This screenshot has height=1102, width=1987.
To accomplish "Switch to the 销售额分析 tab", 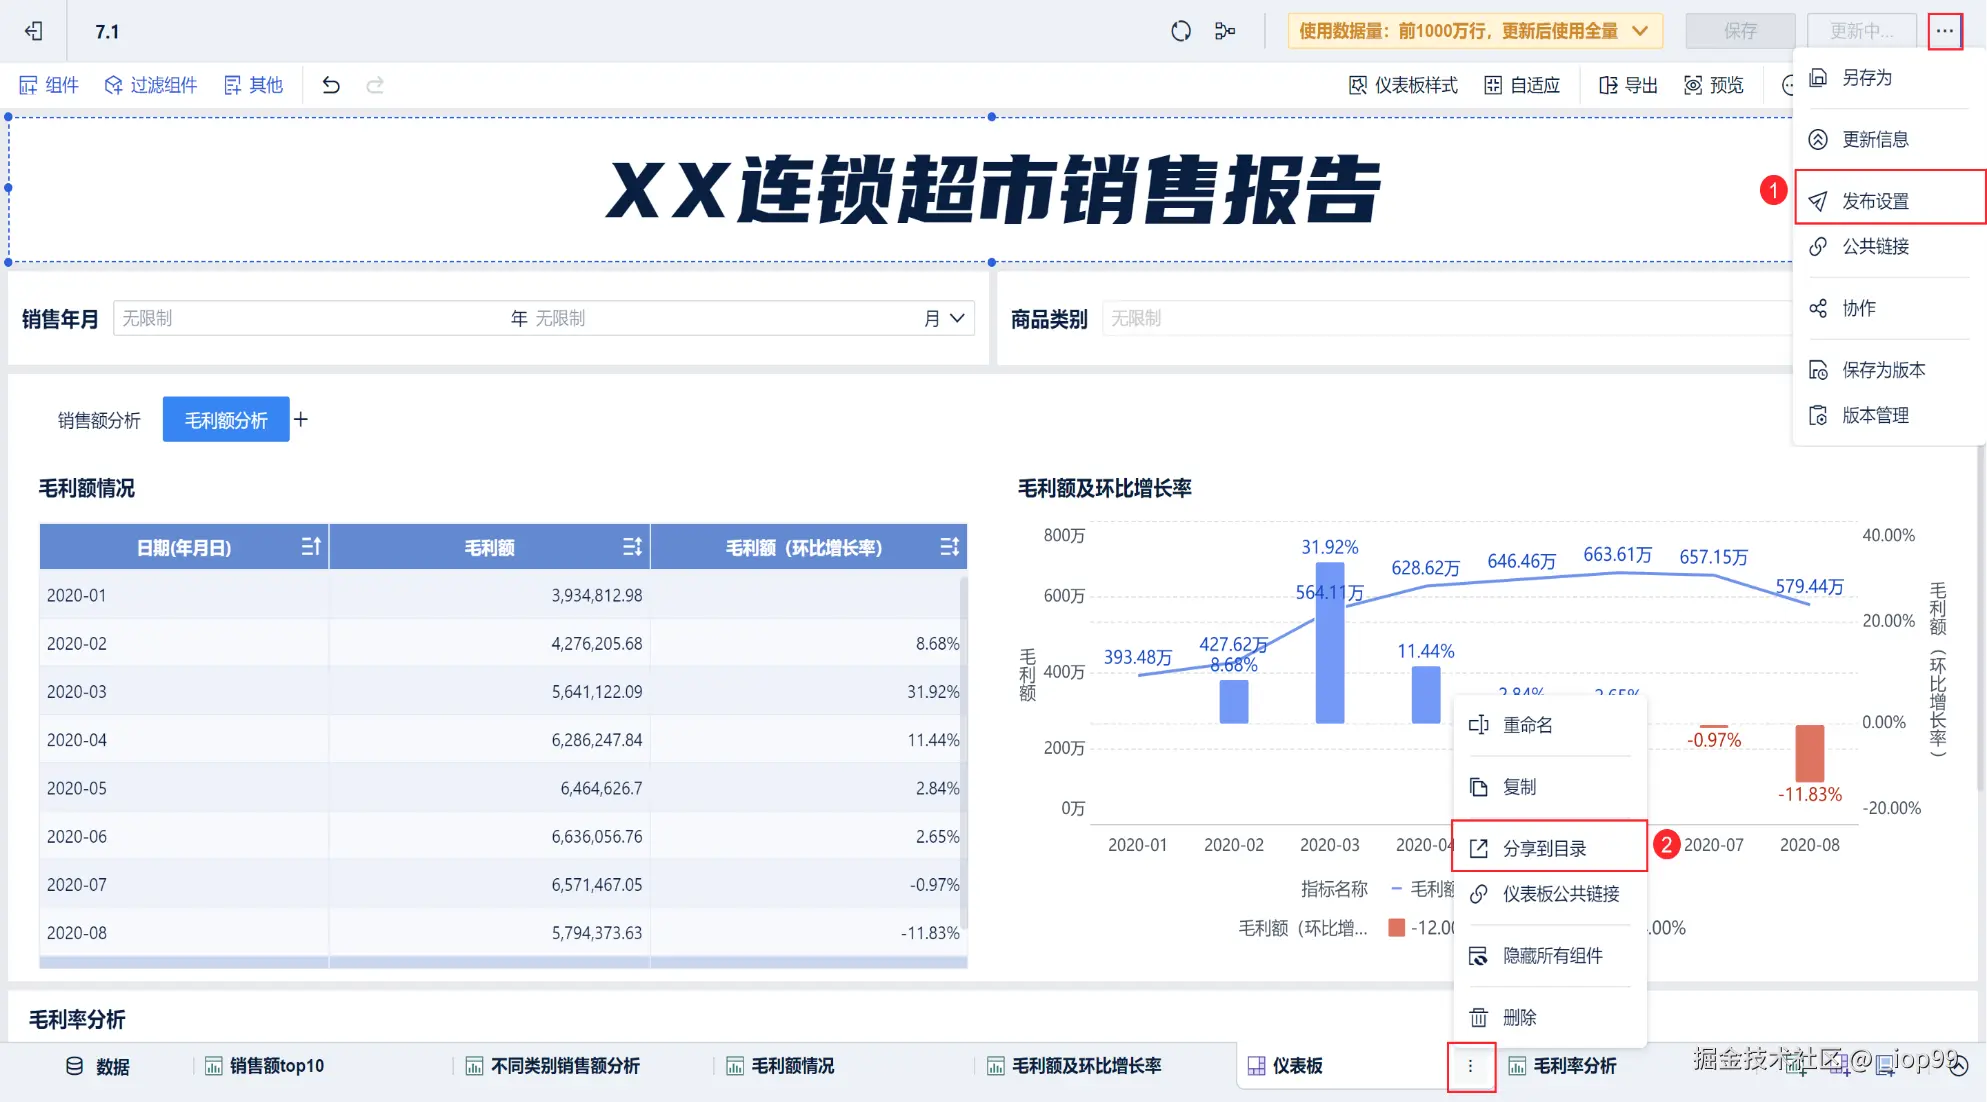I will point(99,420).
